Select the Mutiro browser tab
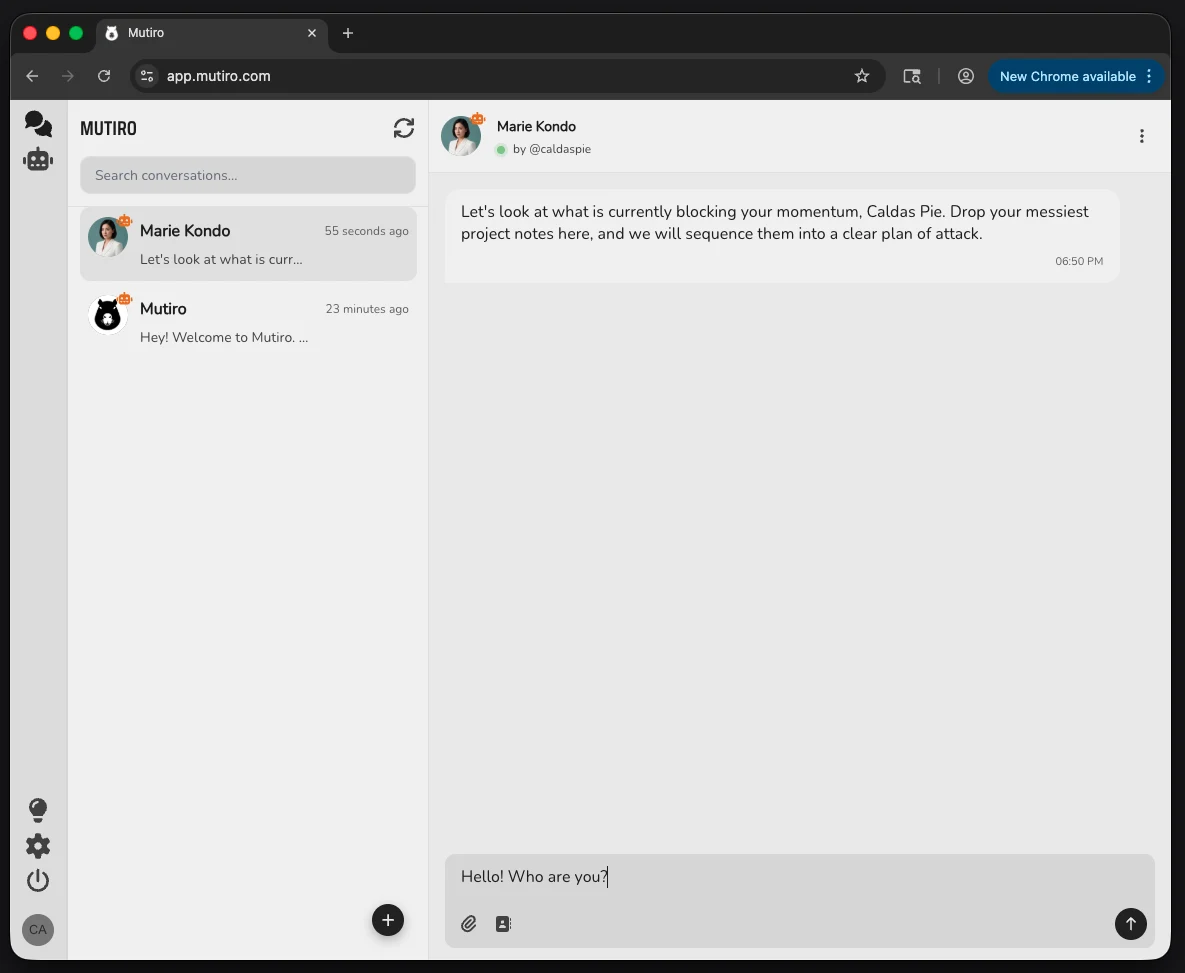The image size is (1185, 973). [x=212, y=33]
